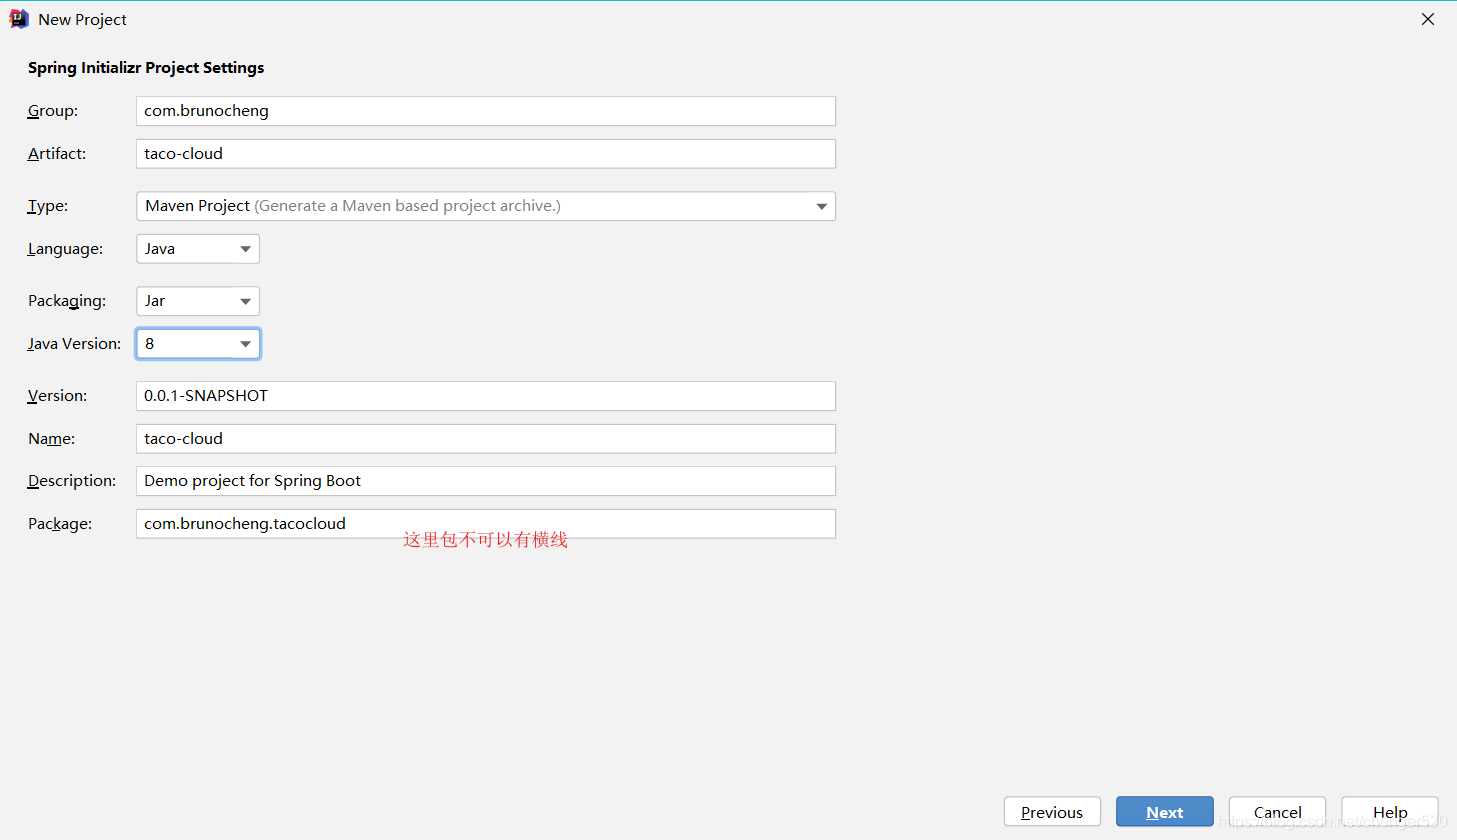Click the New Project window title
Image resolution: width=1457 pixels, height=840 pixels.
(x=82, y=19)
